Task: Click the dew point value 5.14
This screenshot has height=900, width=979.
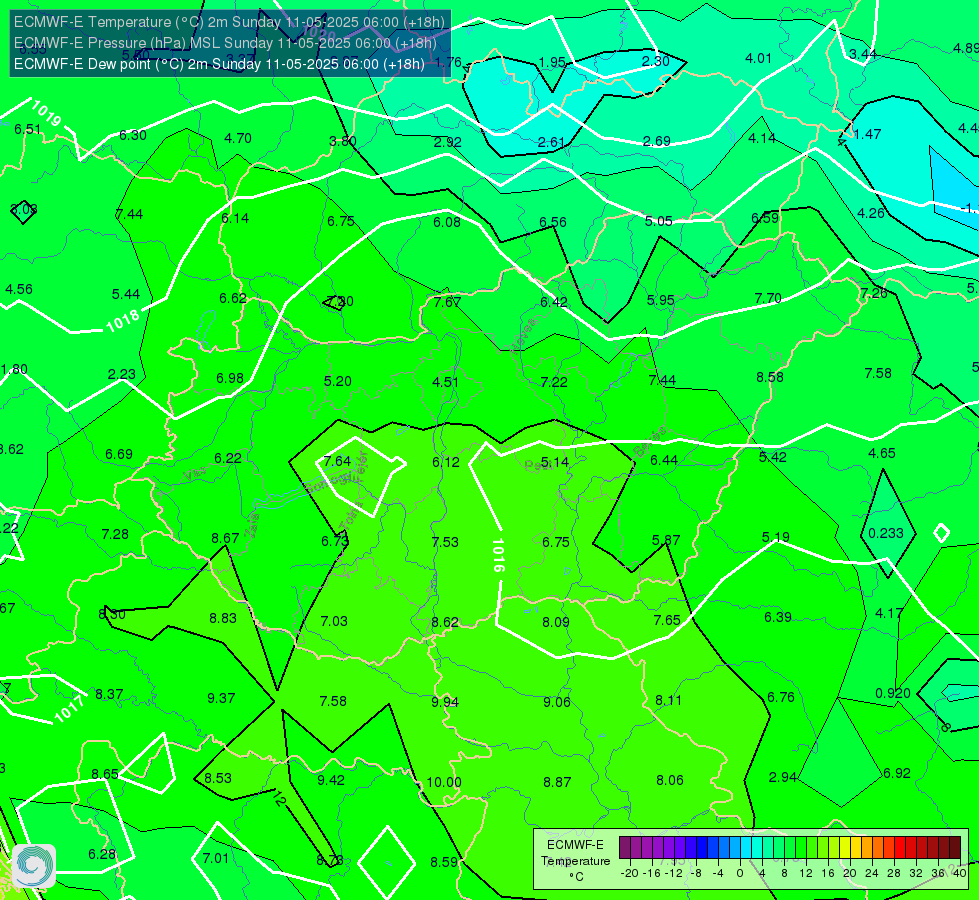Action: (x=554, y=462)
